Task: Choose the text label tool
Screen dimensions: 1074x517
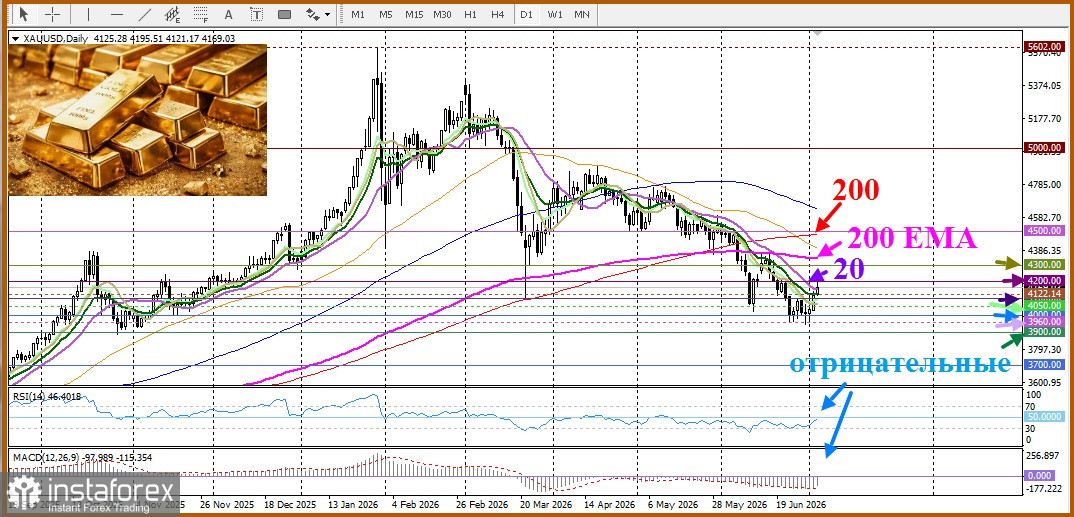Action: coord(257,14)
